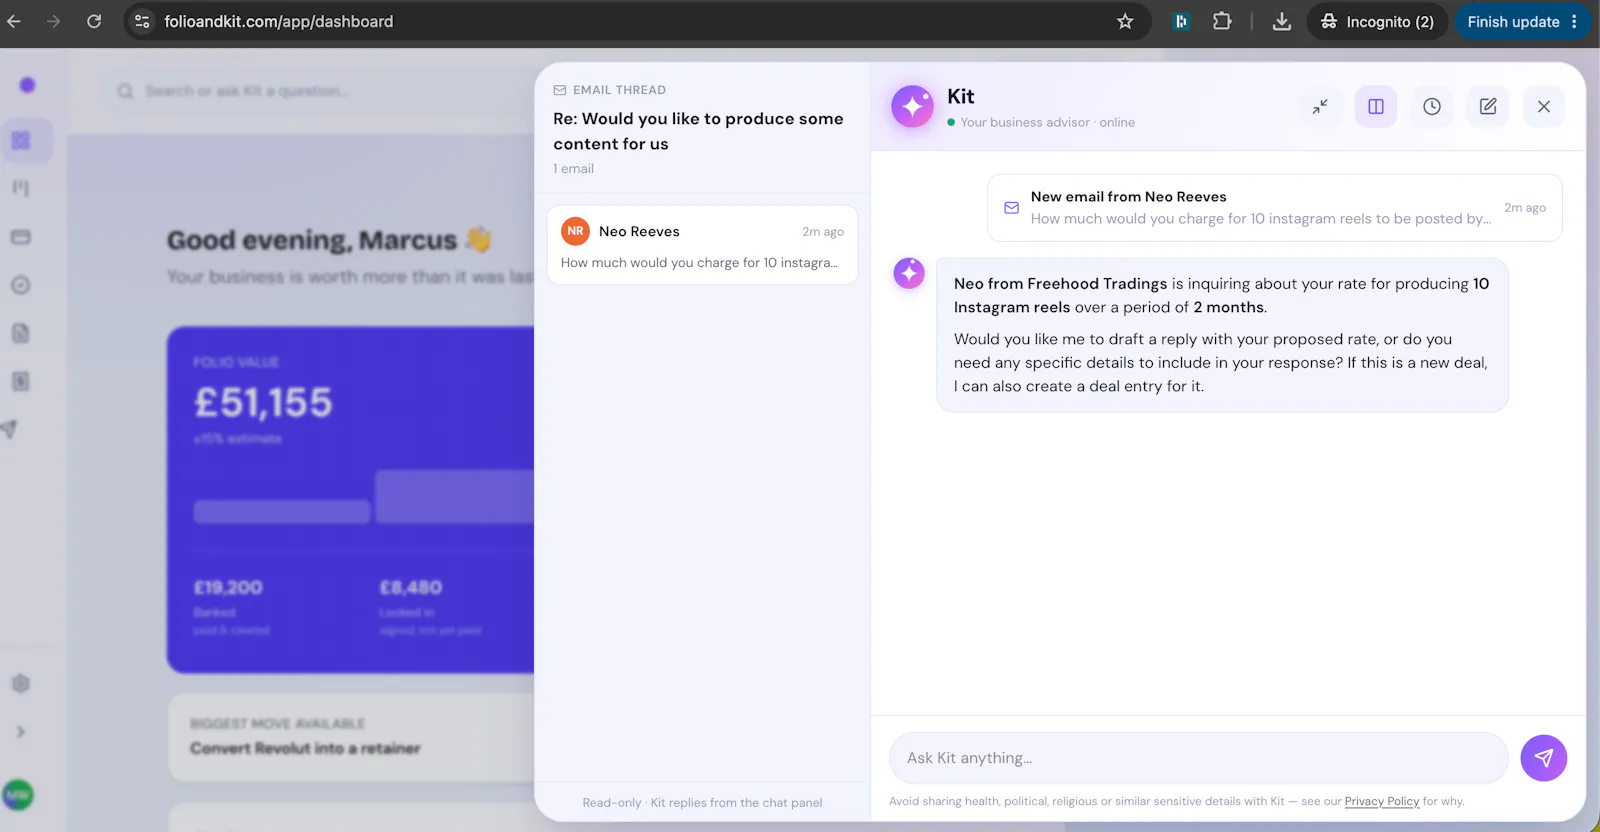The image size is (1600, 832).
Task: Start a new chat with the compose icon
Action: click(1488, 106)
